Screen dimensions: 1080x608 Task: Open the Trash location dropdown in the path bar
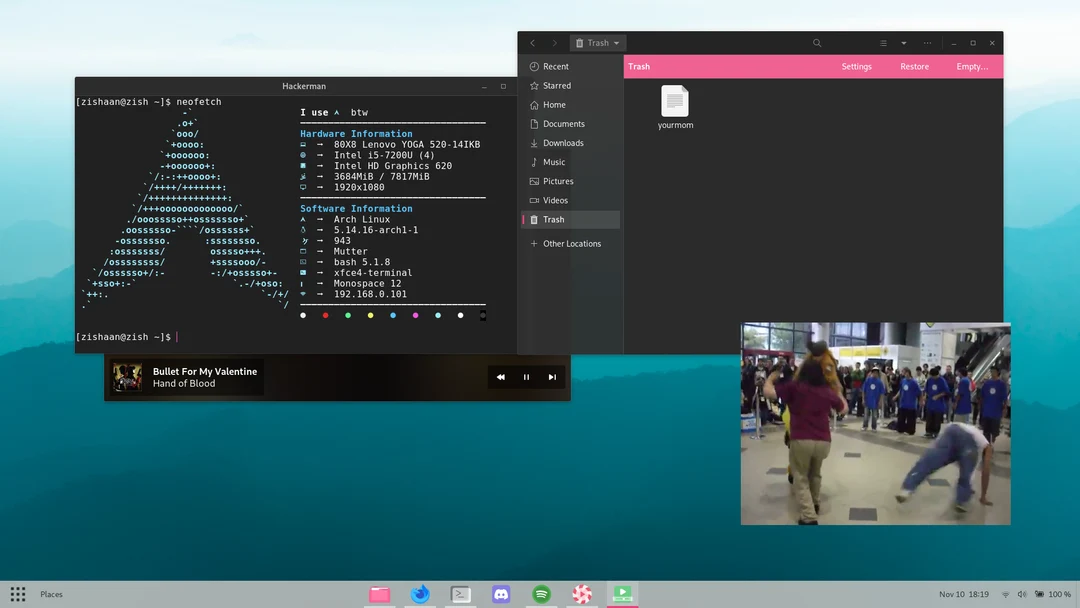coord(597,43)
